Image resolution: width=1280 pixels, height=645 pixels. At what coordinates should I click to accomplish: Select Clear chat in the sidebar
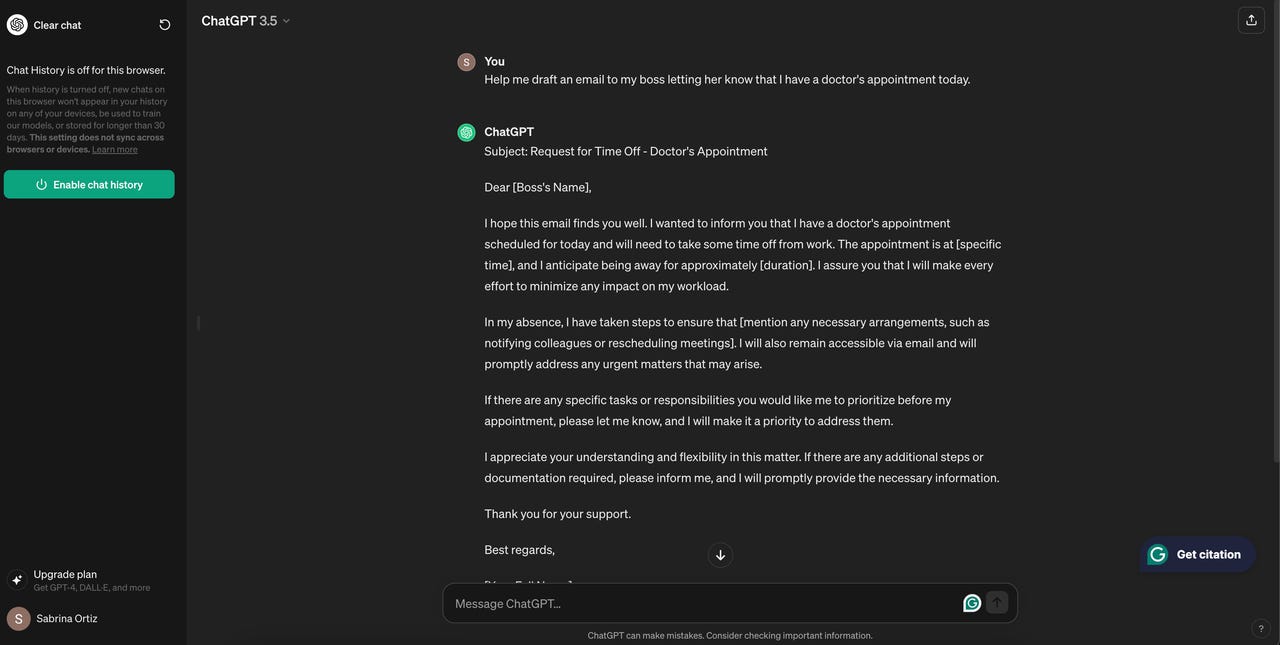pos(57,25)
